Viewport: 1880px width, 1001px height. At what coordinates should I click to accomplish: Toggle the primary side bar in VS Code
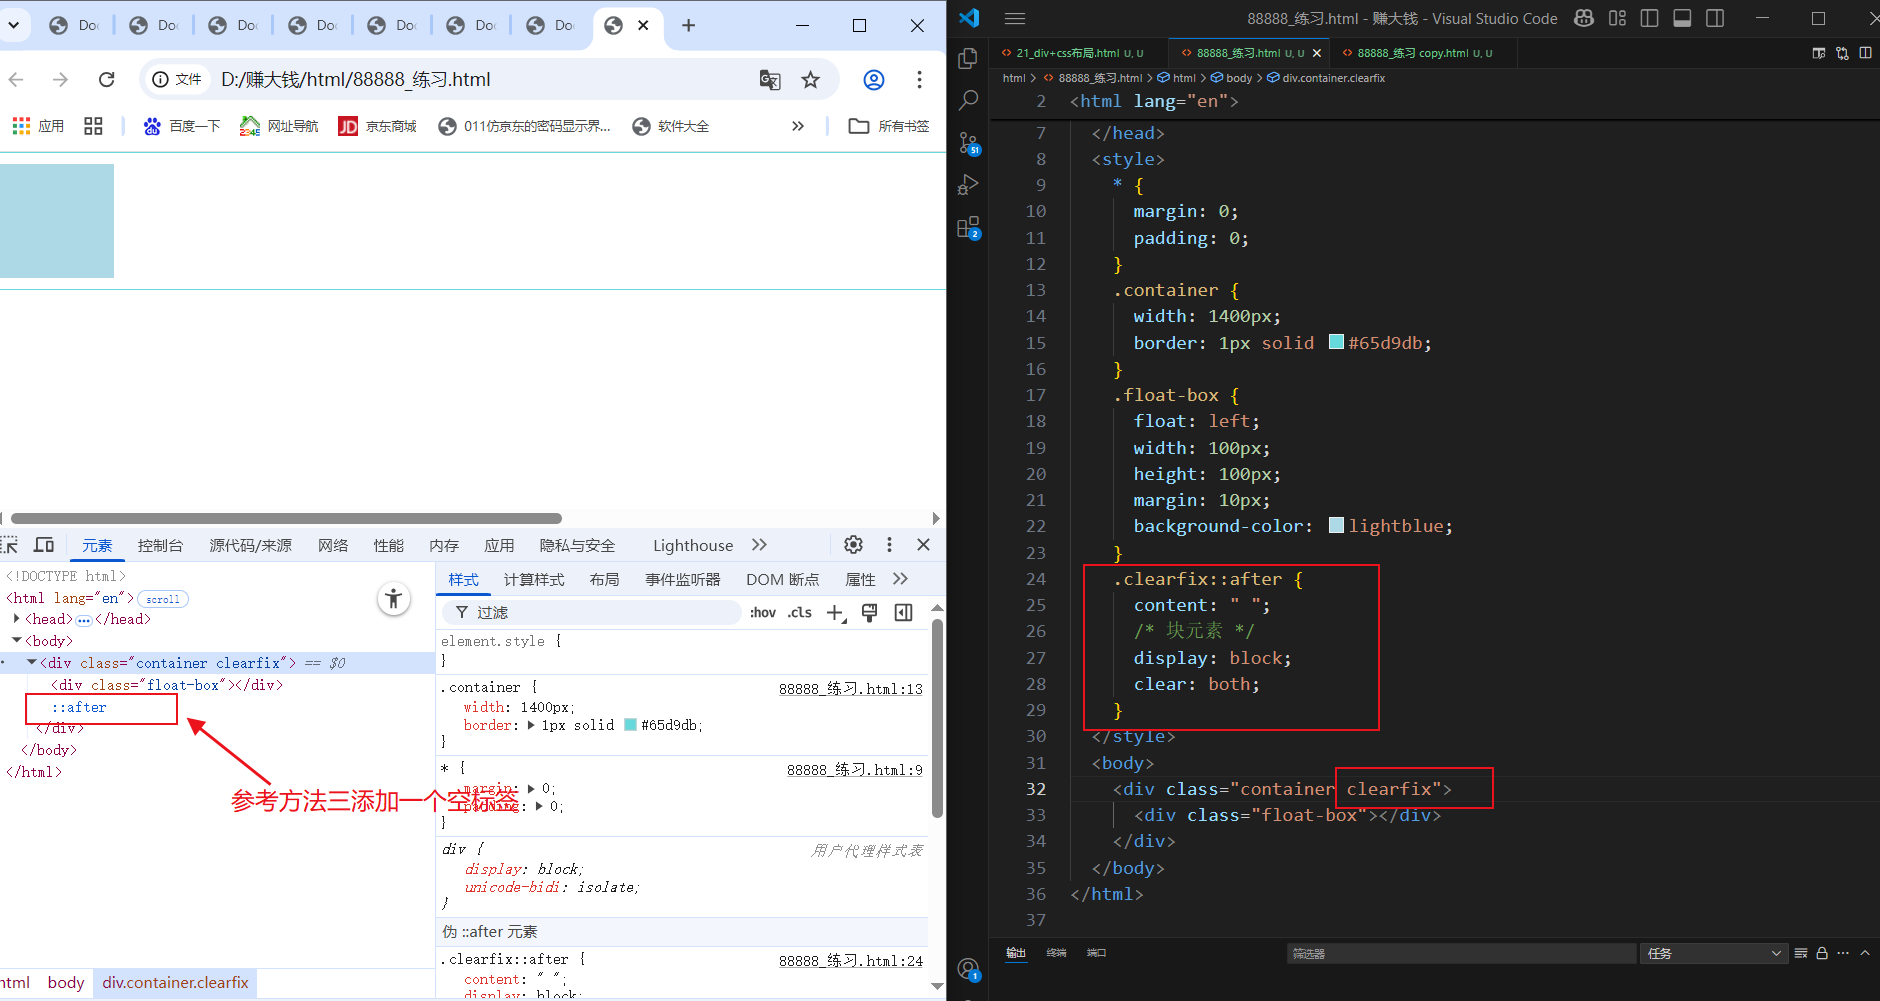tap(1650, 18)
